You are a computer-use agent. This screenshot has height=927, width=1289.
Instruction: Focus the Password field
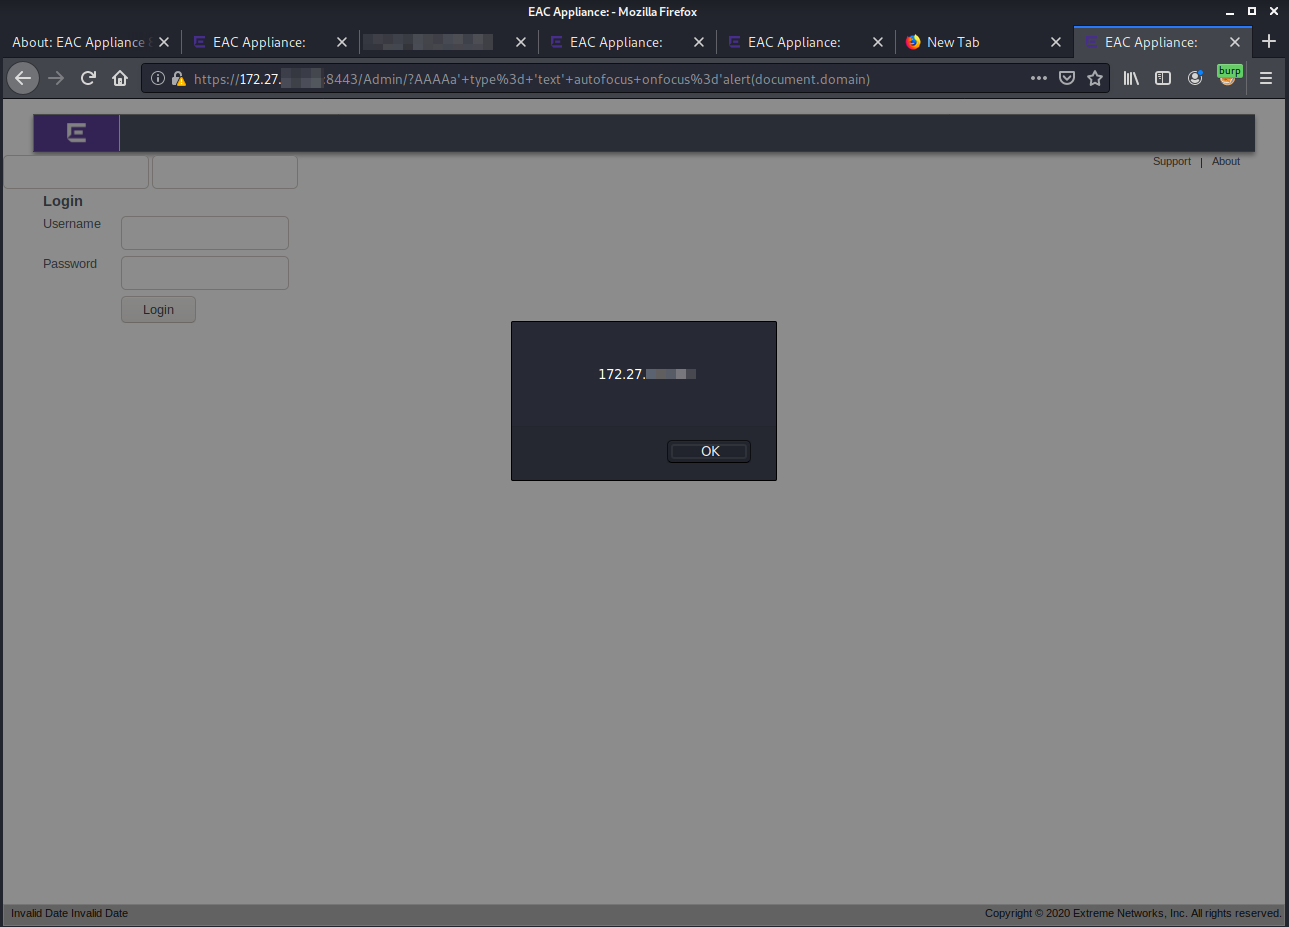click(204, 272)
